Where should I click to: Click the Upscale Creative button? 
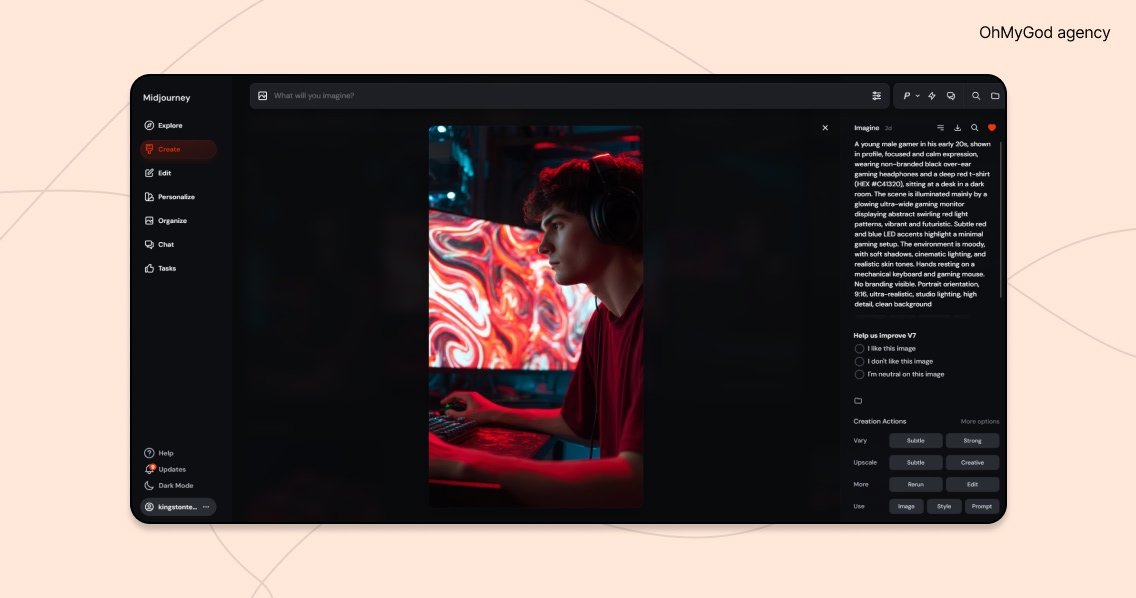(972, 463)
